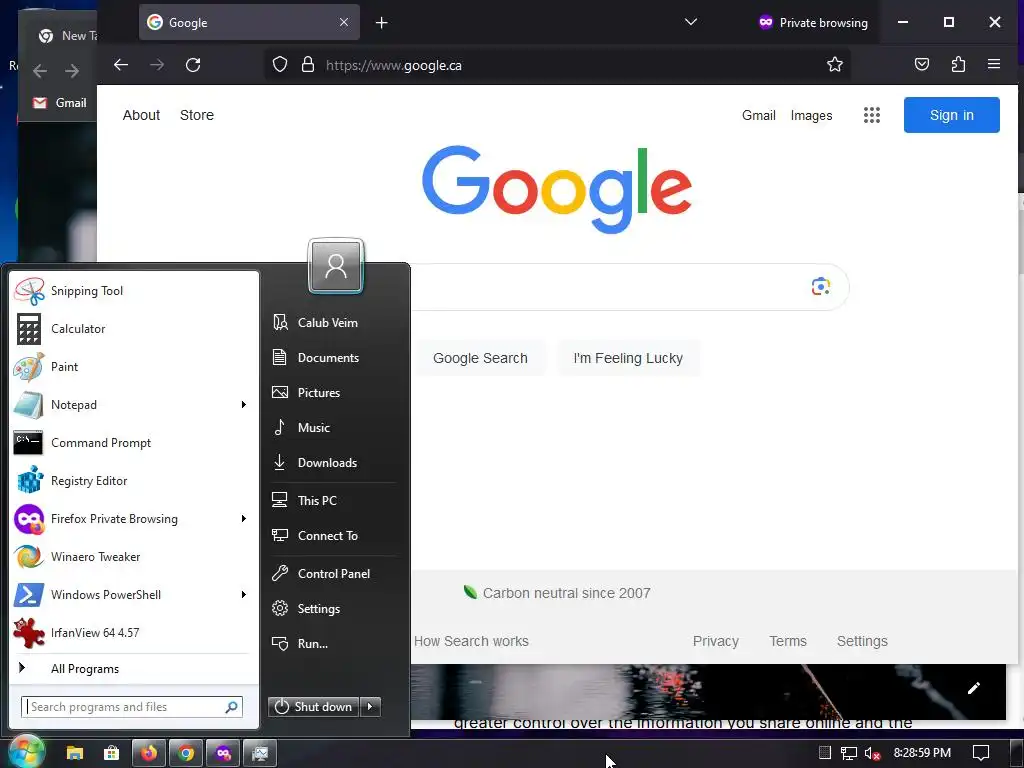The image size is (1024, 768).
Task: Expand Notepad jump list arrow
Action: pos(244,405)
